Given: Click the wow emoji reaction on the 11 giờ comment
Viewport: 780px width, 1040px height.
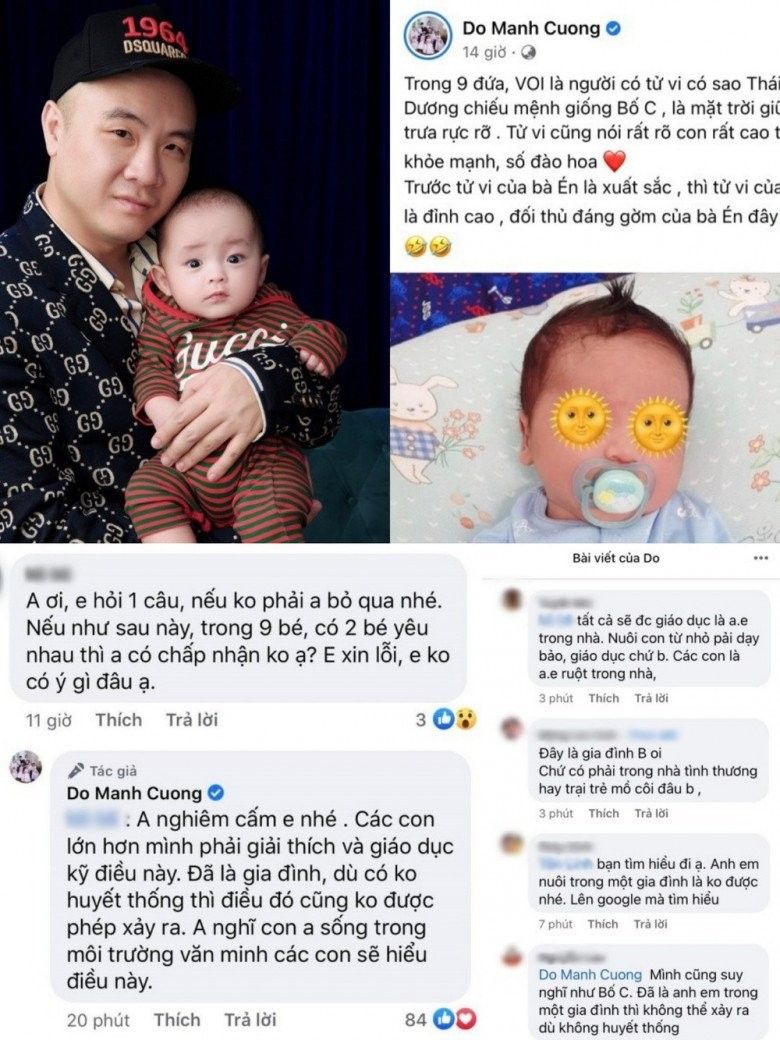Looking at the screenshot, I should 466,719.
